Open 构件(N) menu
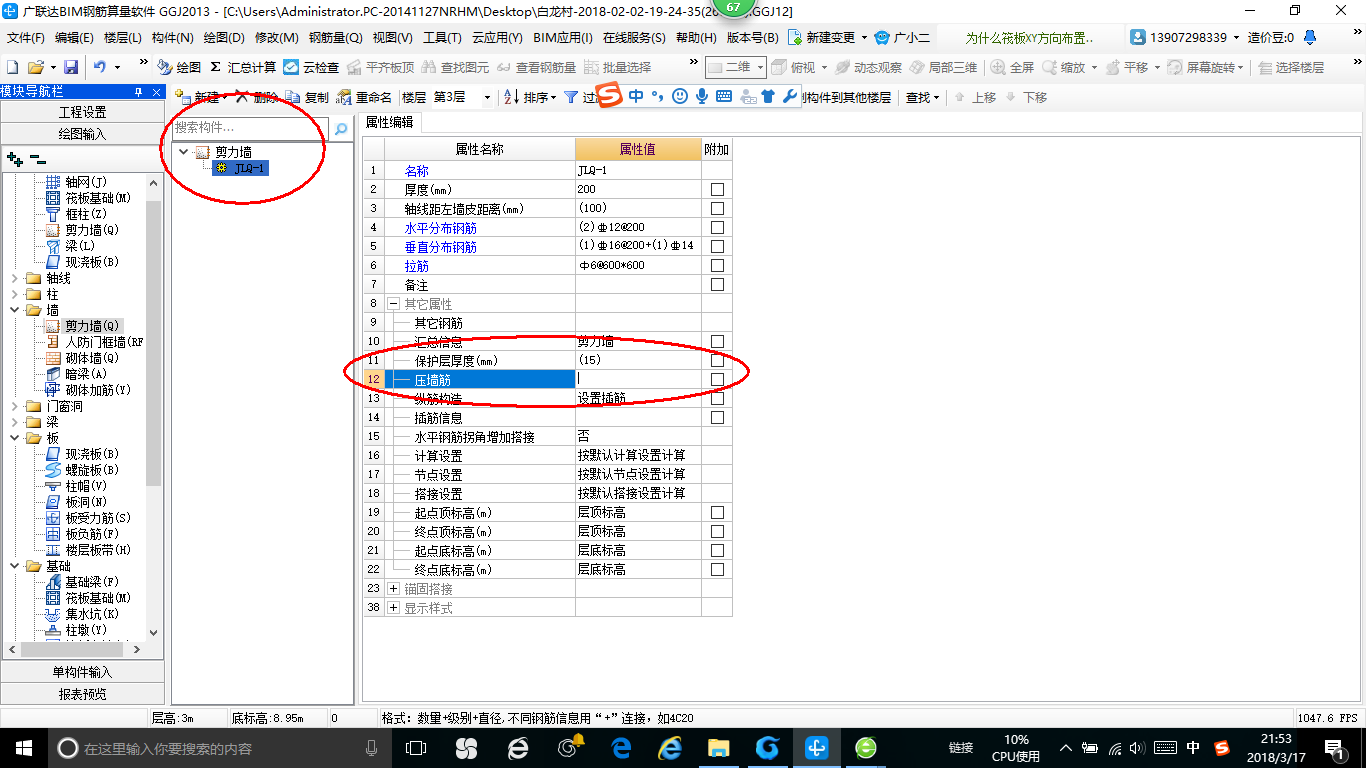Image resolution: width=1366 pixels, height=768 pixels. (x=172, y=37)
